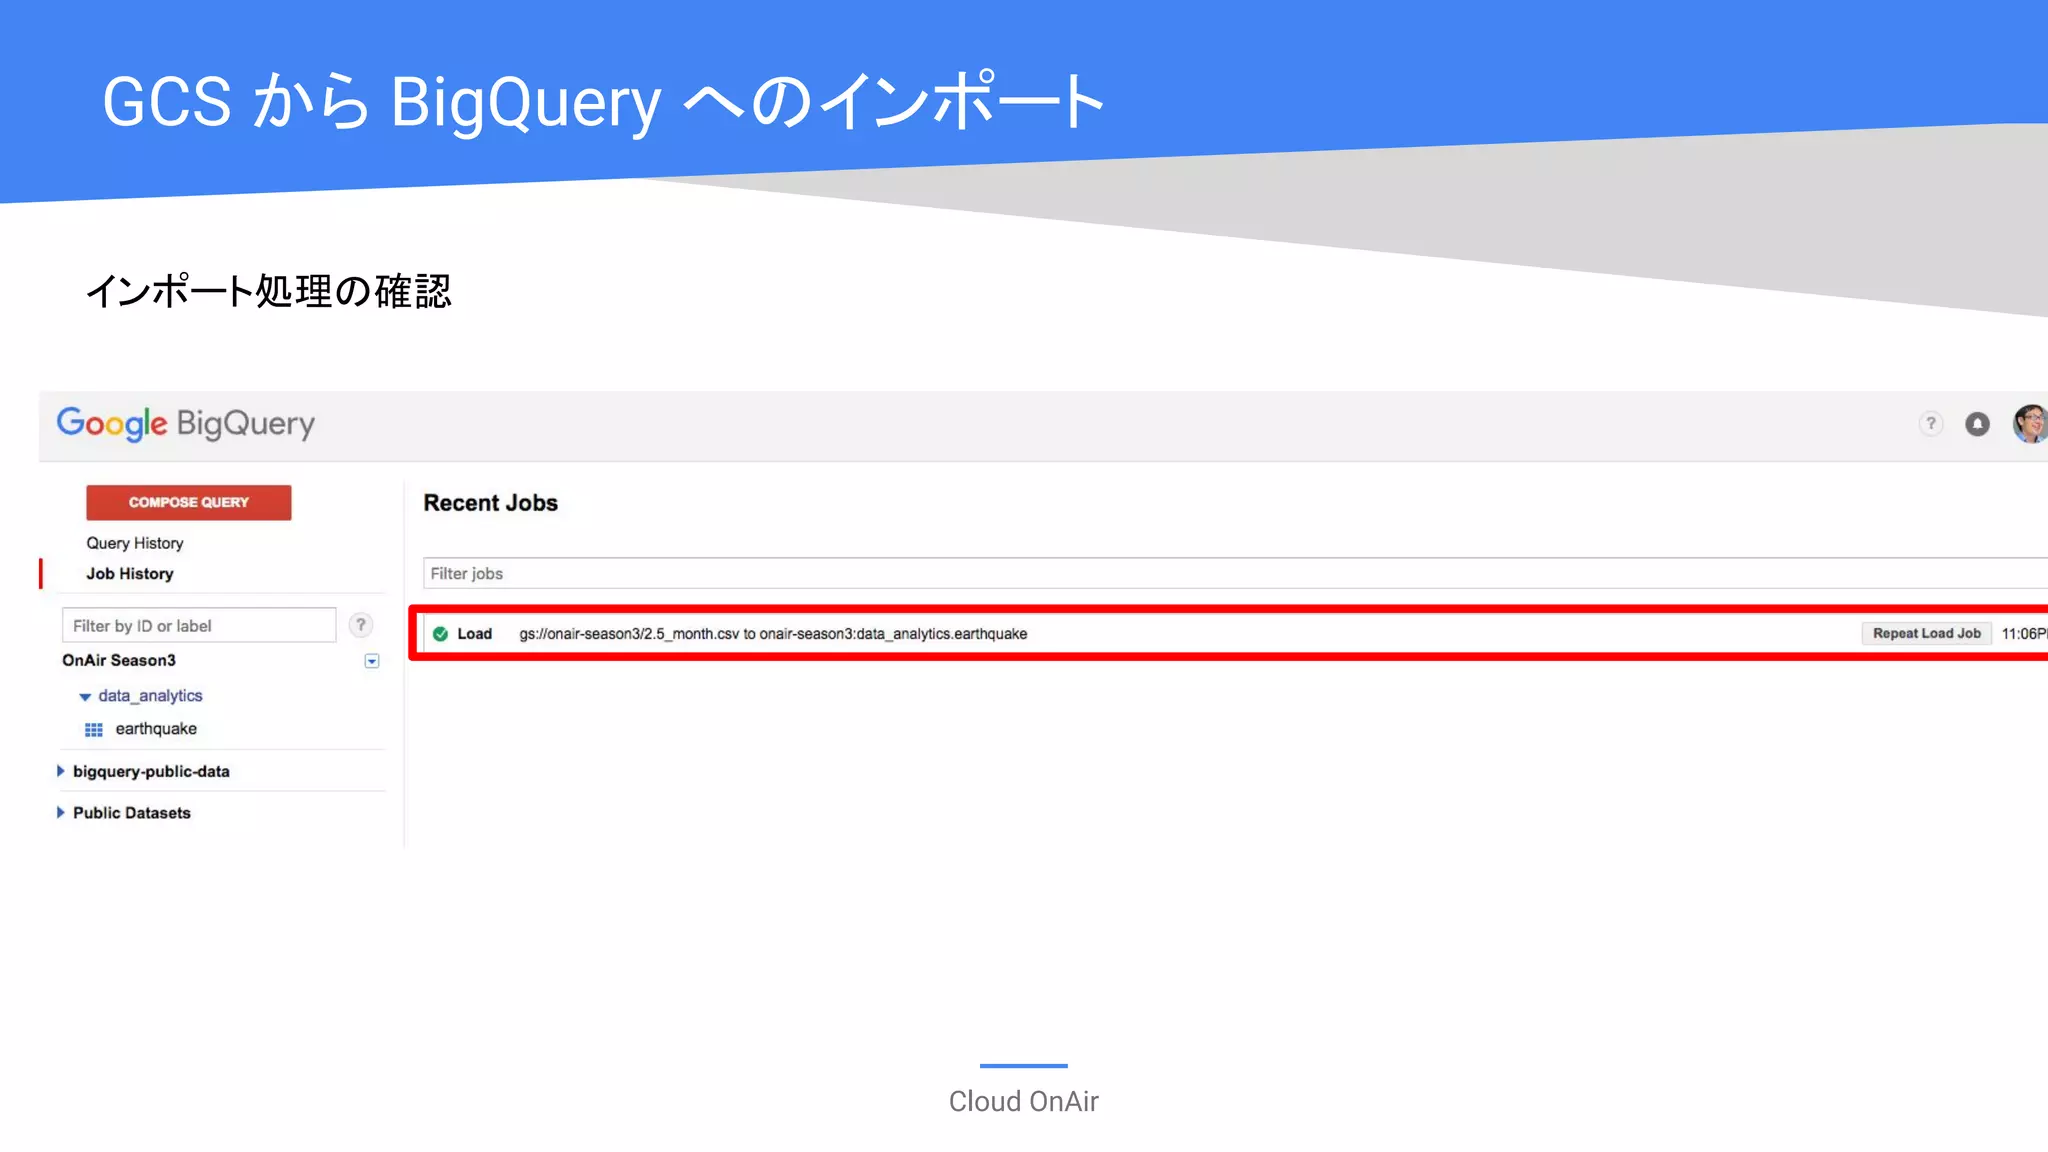Click the Recent Jobs heading
The width and height of the screenshot is (2048, 1152).
tap(491, 503)
